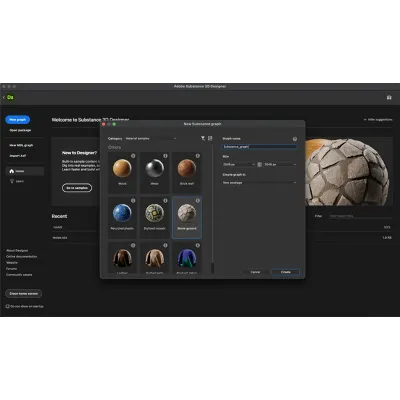The height and width of the screenshot is (400, 400).
Task: Expand the Create graph in dropdown
Action: coord(259,183)
